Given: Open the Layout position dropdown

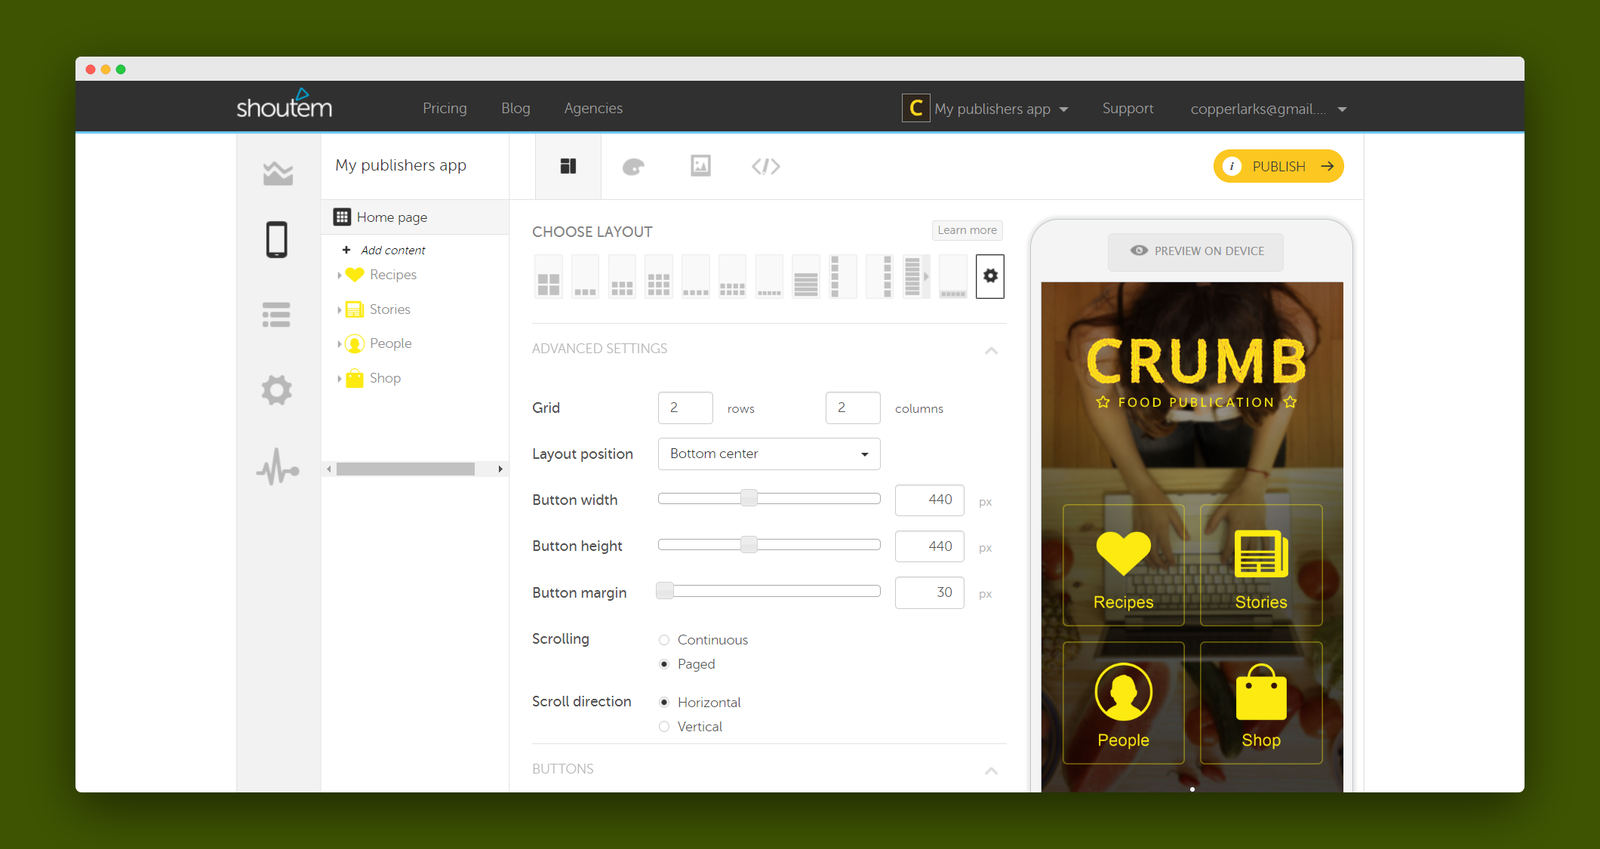Looking at the screenshot, I should click(x=769, y=454).
